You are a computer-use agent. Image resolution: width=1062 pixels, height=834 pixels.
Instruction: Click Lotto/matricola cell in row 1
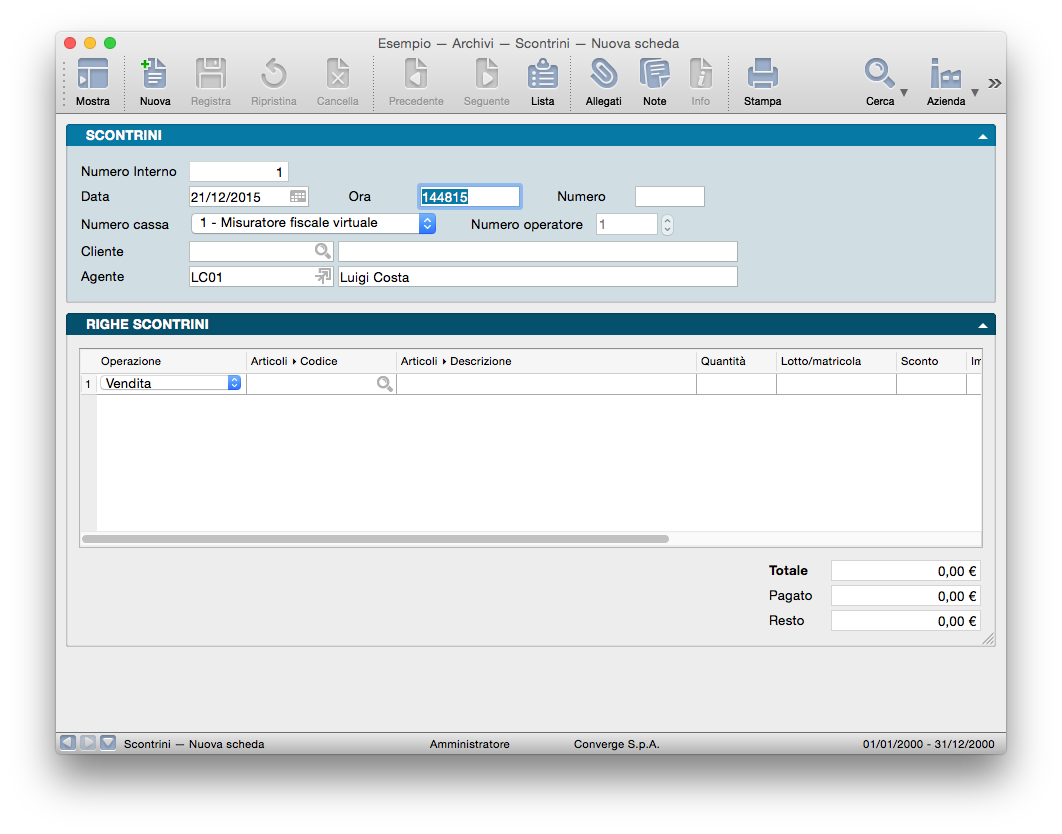[x=836, y=383]
